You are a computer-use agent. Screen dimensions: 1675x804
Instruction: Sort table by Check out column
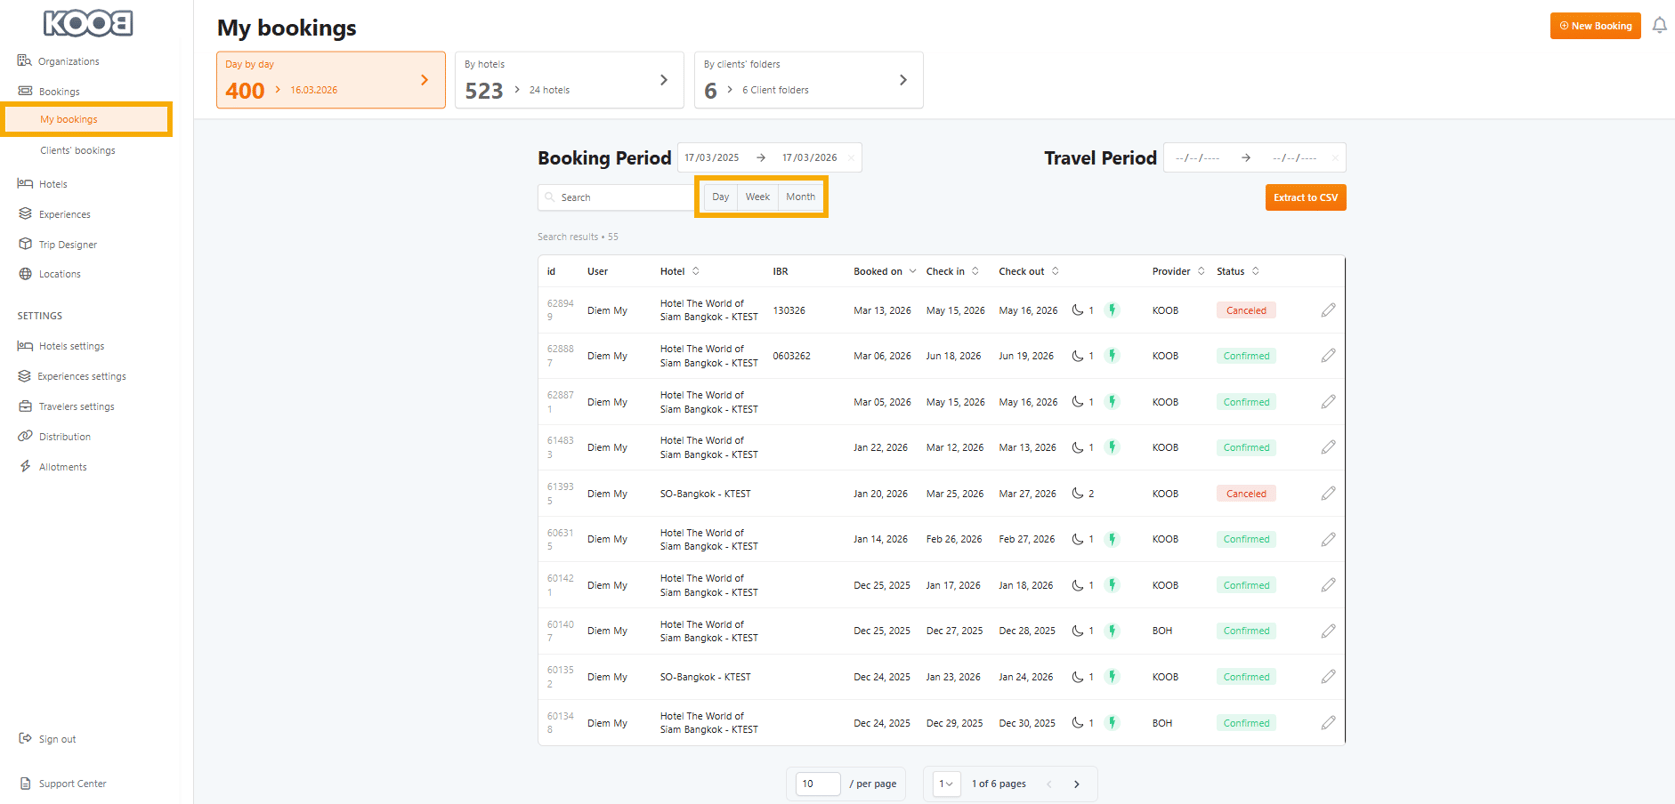[x=1055, y=271]
